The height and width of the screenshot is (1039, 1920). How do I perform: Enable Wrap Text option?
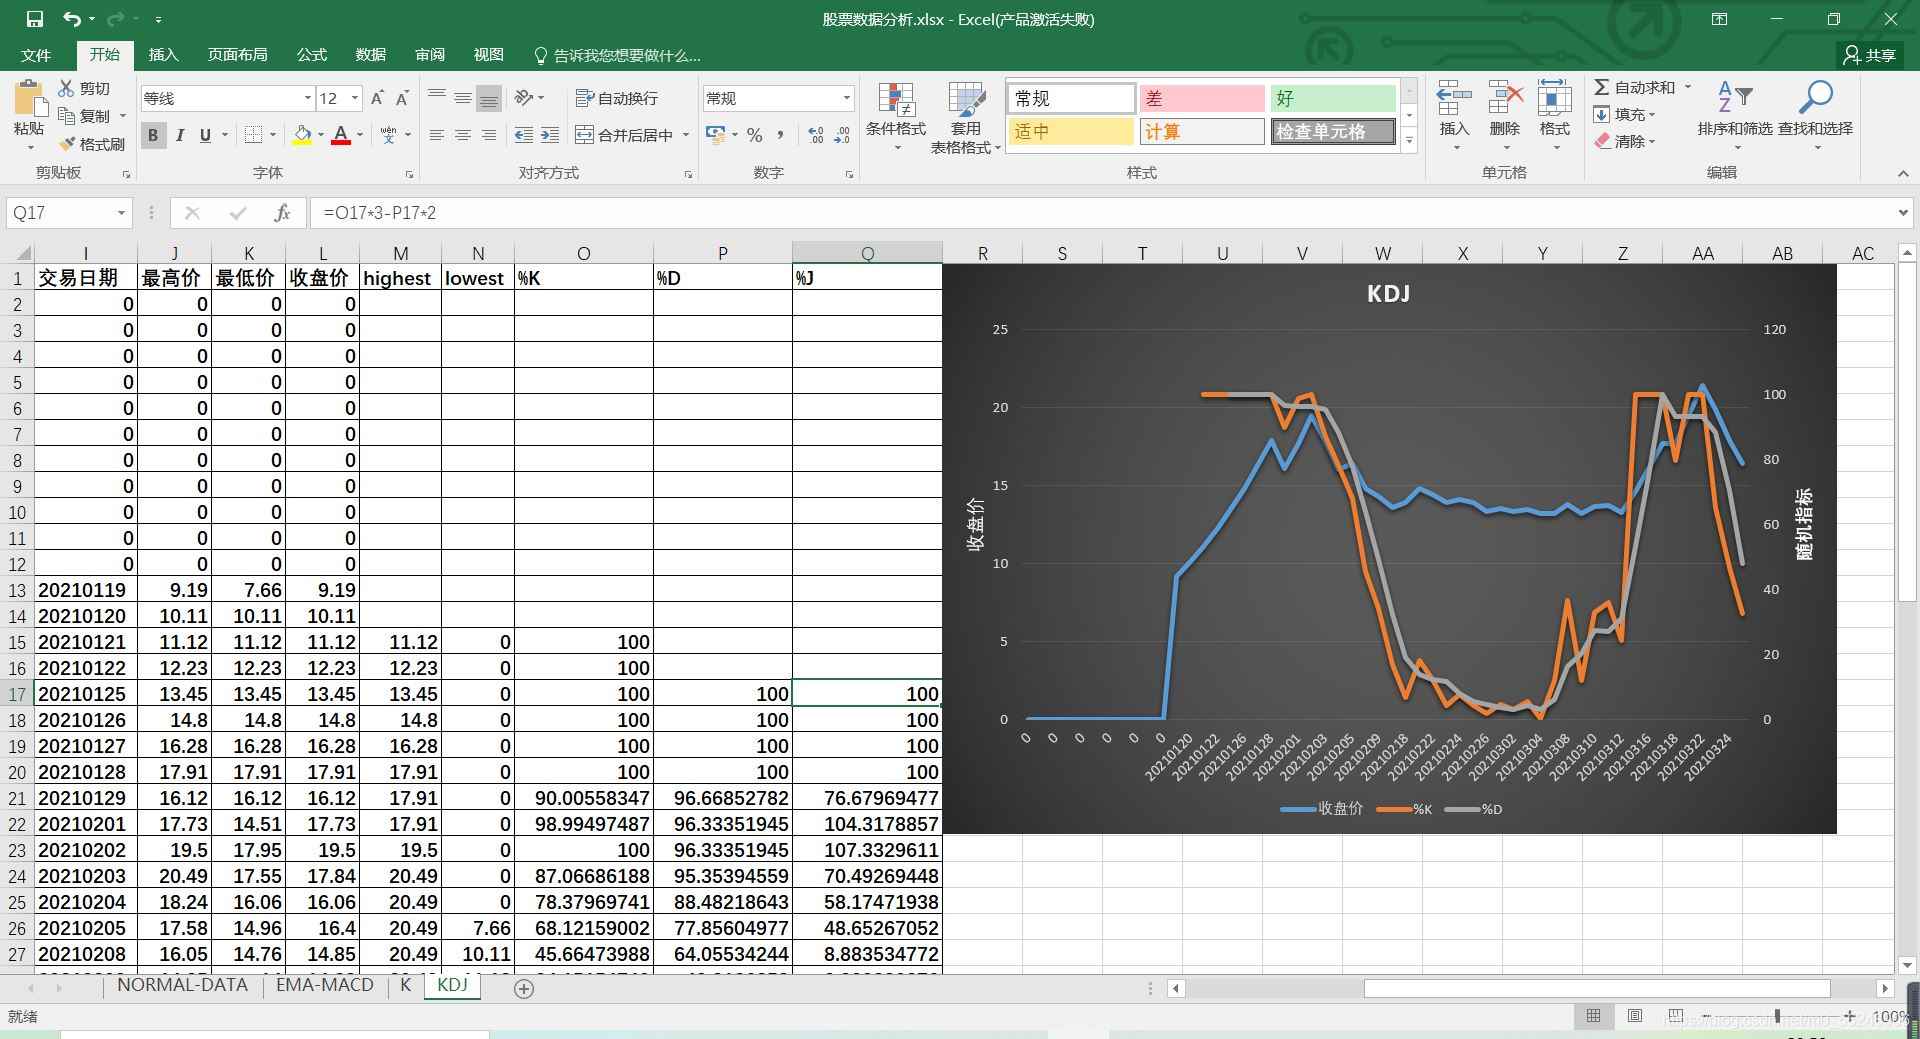[x=616, y=98]
